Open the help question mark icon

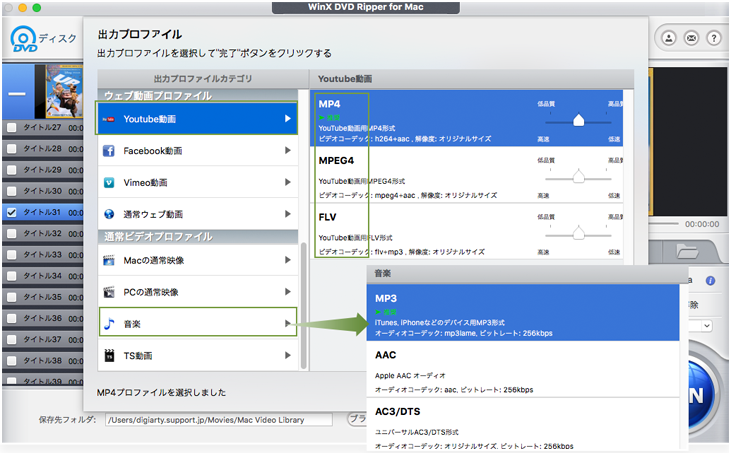tap(714, 38)
